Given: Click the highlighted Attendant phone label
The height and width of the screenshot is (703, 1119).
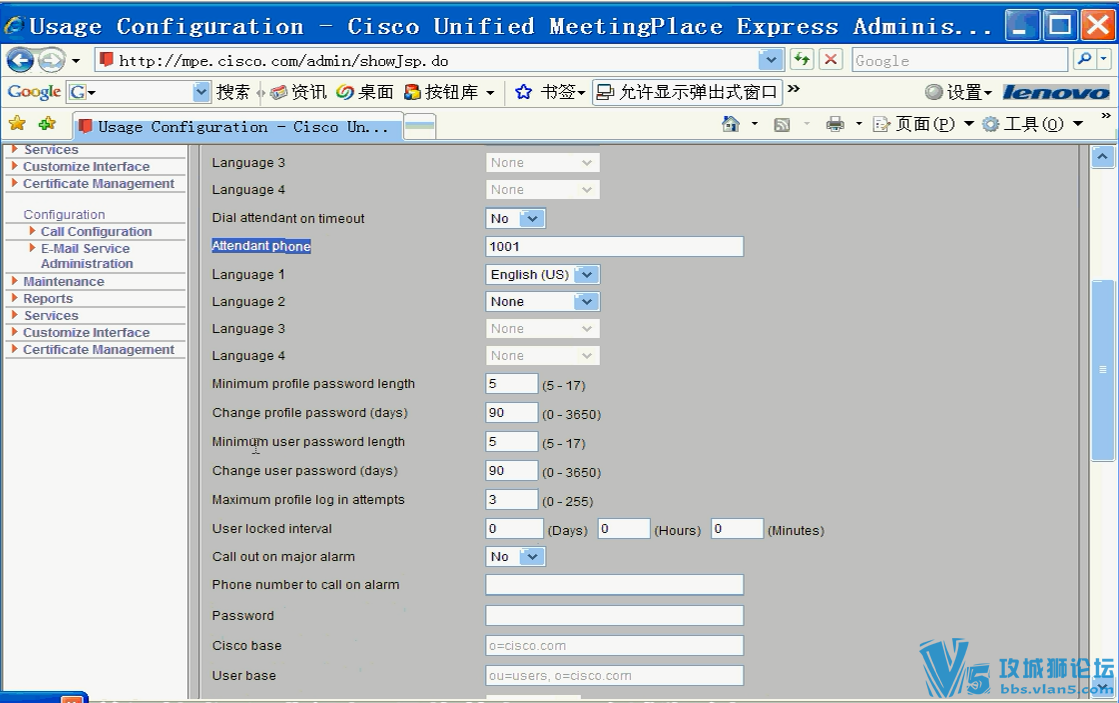Looking at the screenshot, I should (x=261, y=246).
